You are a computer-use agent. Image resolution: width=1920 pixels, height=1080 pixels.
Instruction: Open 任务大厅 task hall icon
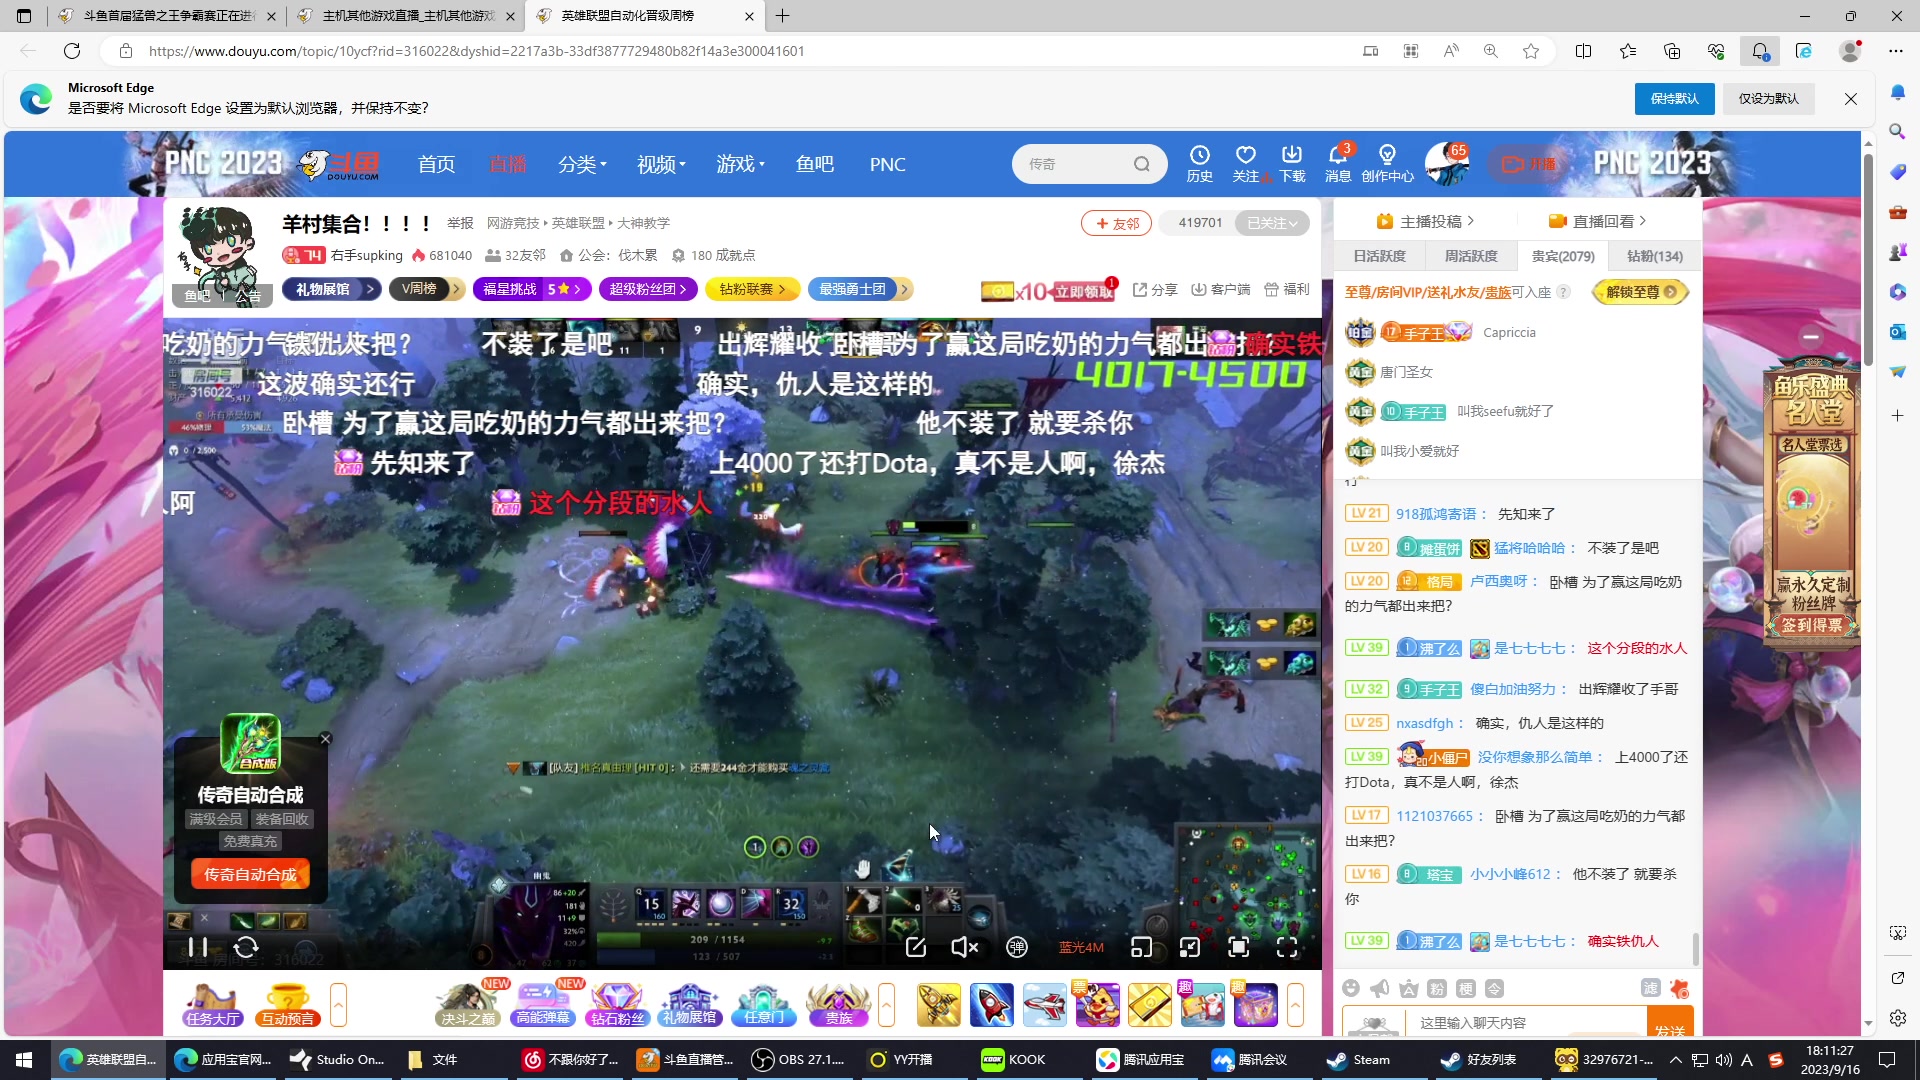pos(212,1005)
